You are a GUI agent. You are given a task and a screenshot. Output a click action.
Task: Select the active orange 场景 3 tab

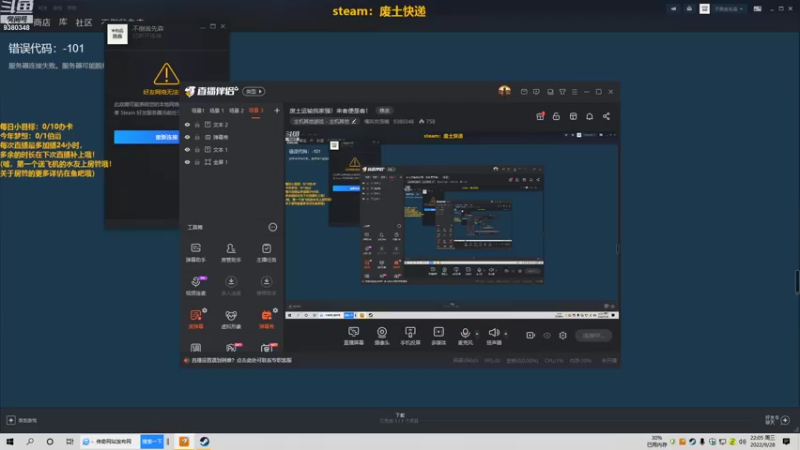pyautogui.click(x=256, y=111)
